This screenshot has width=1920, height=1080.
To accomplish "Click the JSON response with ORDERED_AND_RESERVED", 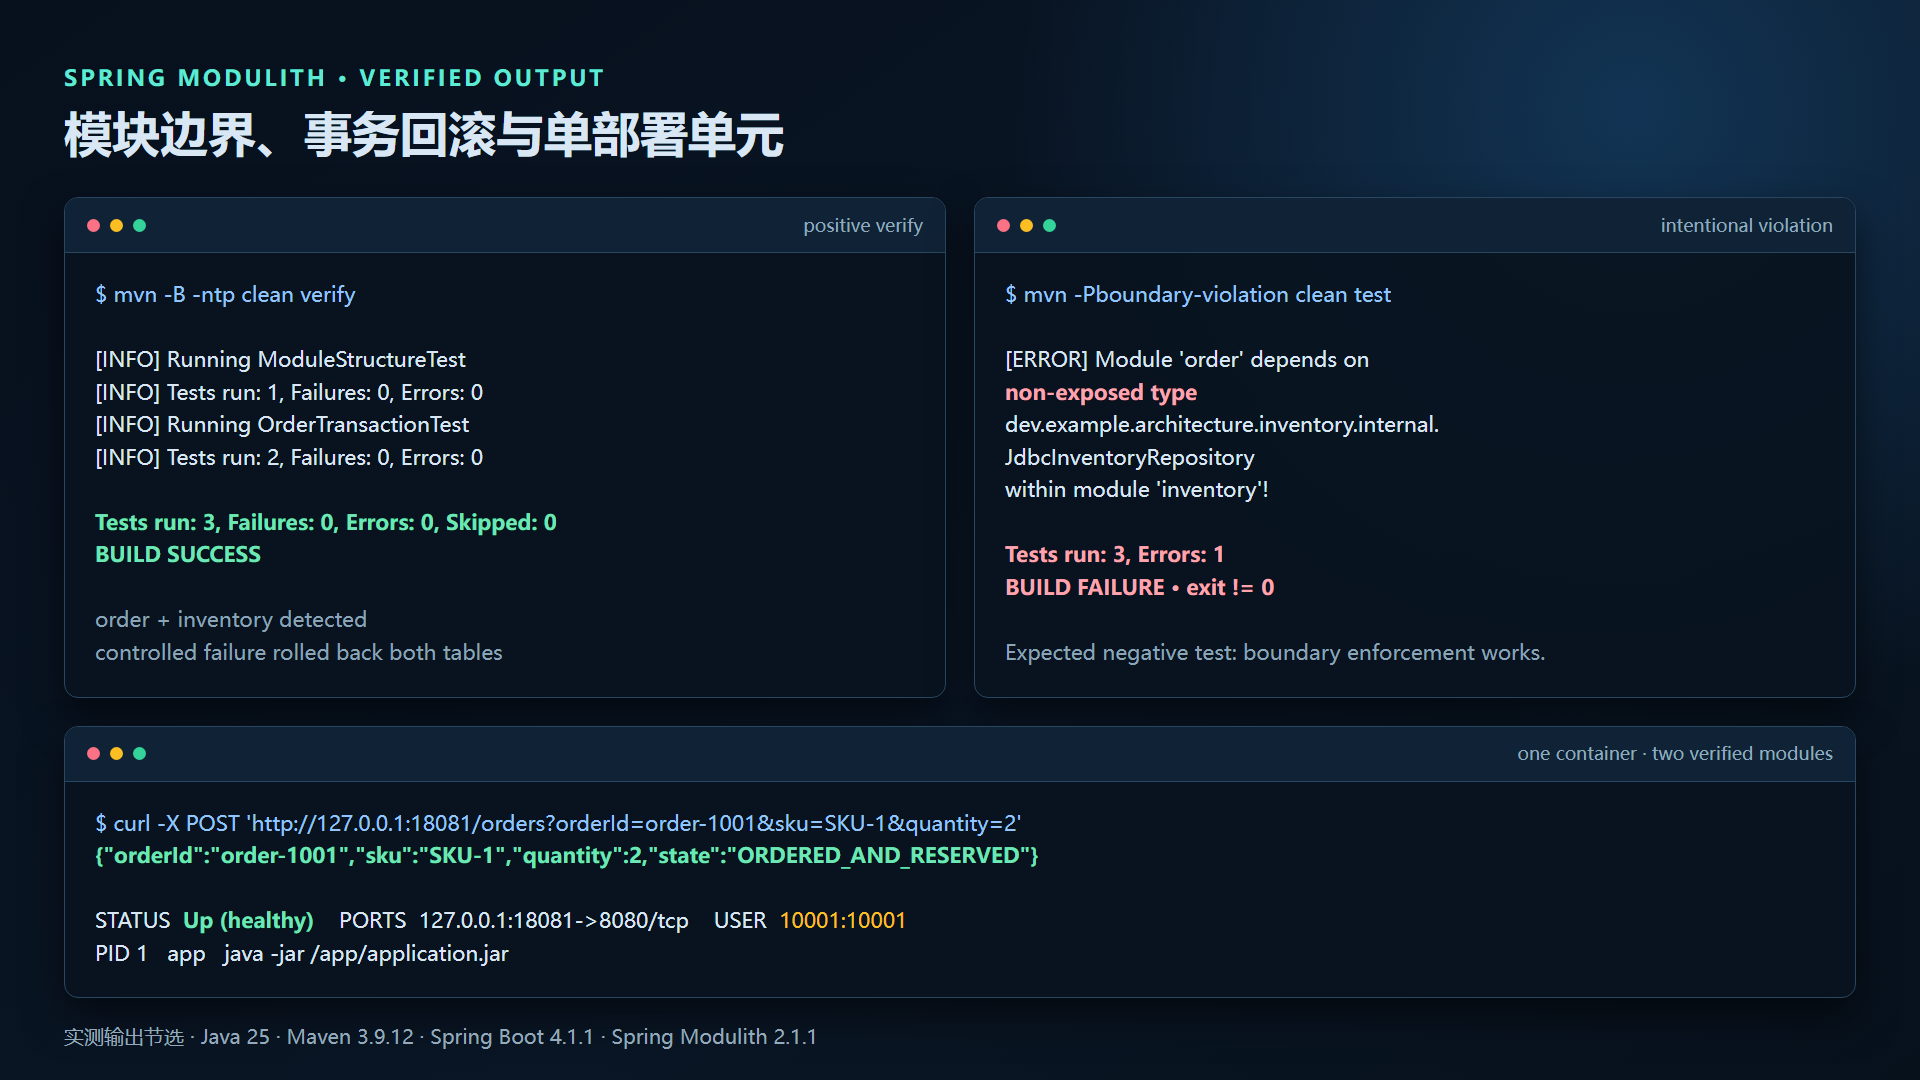I will coord(567,856).
